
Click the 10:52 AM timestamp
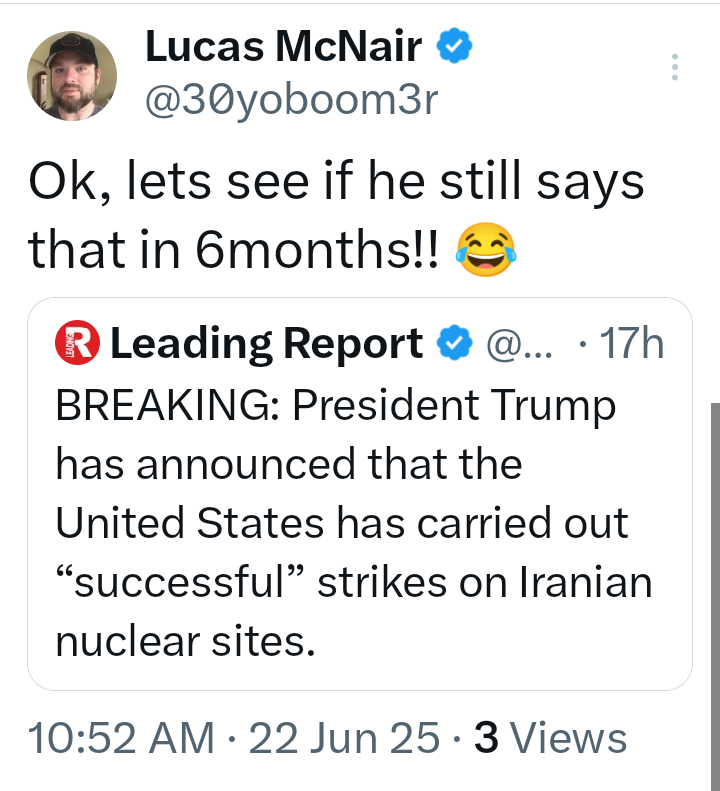click(121, 738)
